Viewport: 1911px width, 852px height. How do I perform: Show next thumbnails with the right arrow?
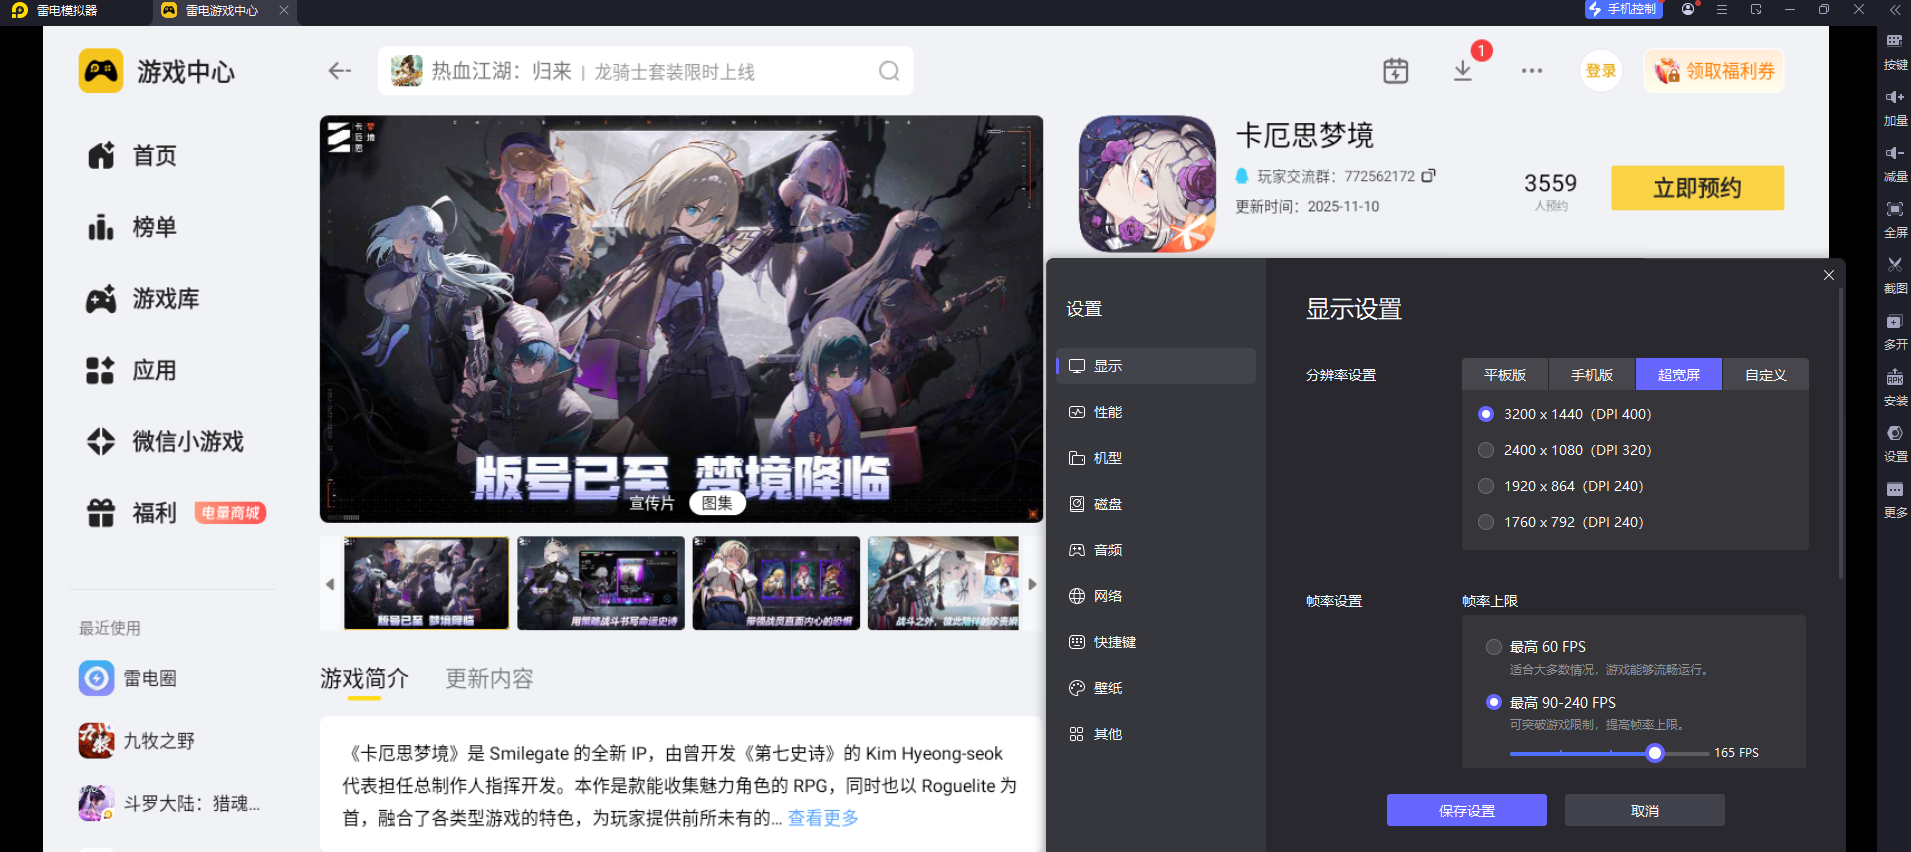(1033, 584)
